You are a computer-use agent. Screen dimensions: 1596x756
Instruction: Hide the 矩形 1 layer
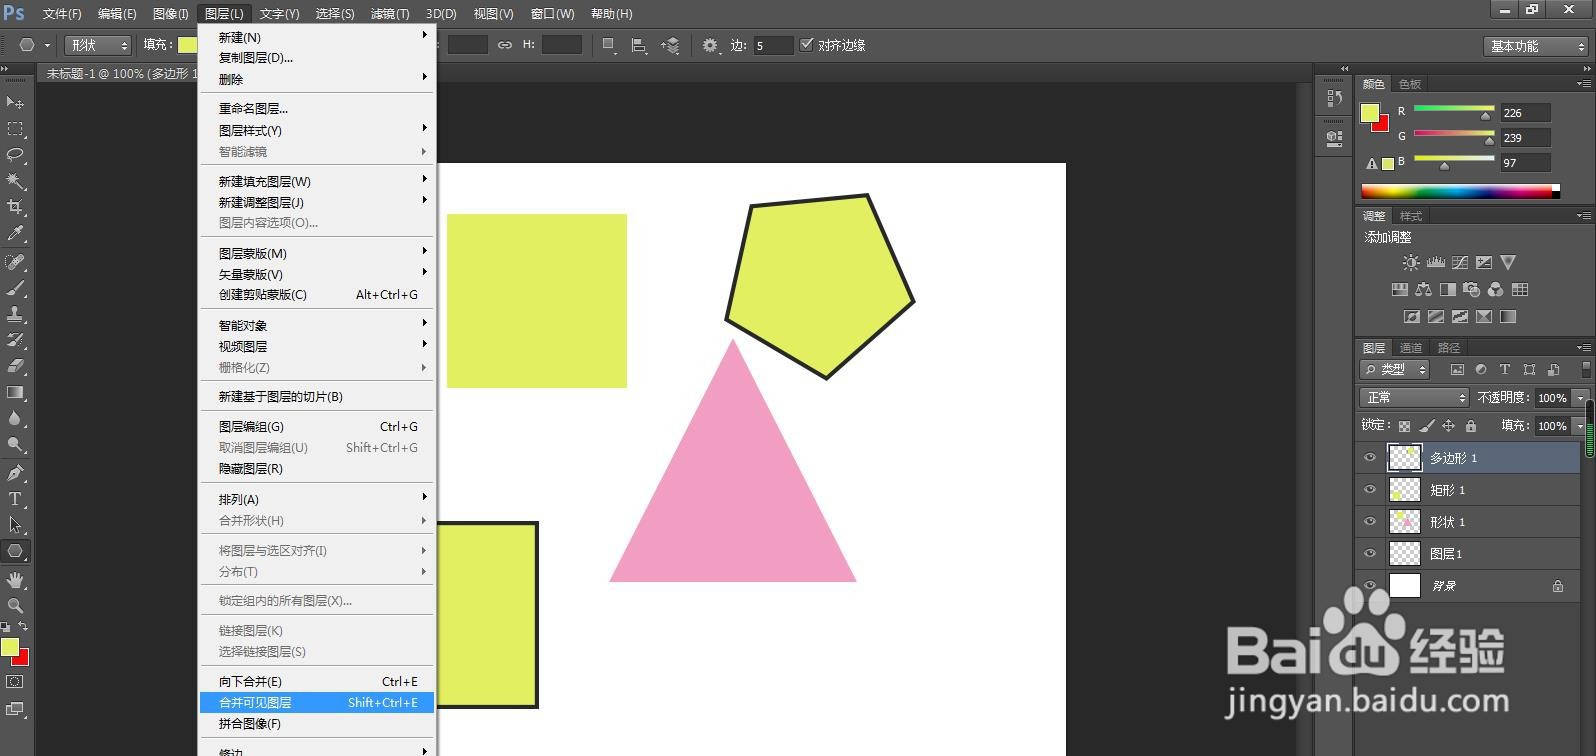[x=1370, y=490]
